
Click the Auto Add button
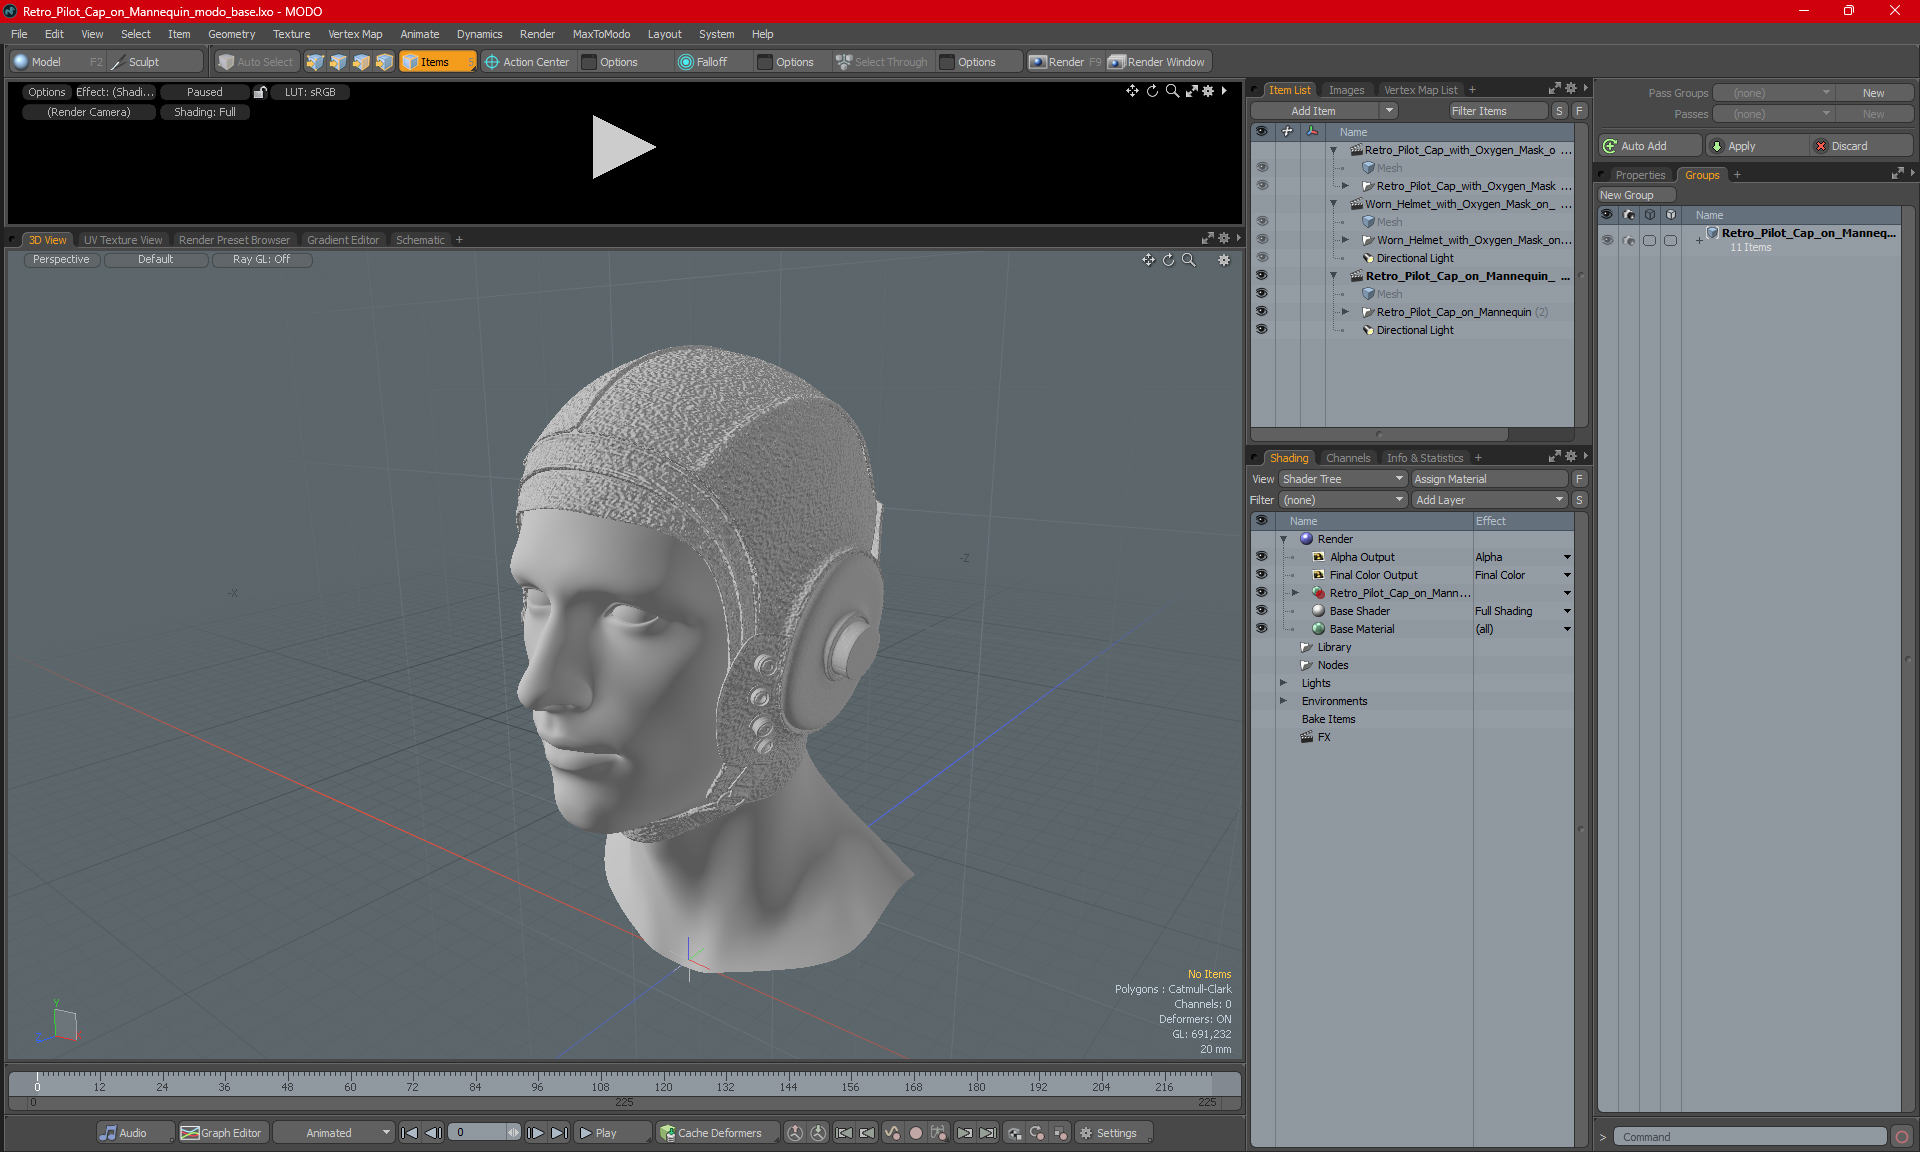[1649, 146]
